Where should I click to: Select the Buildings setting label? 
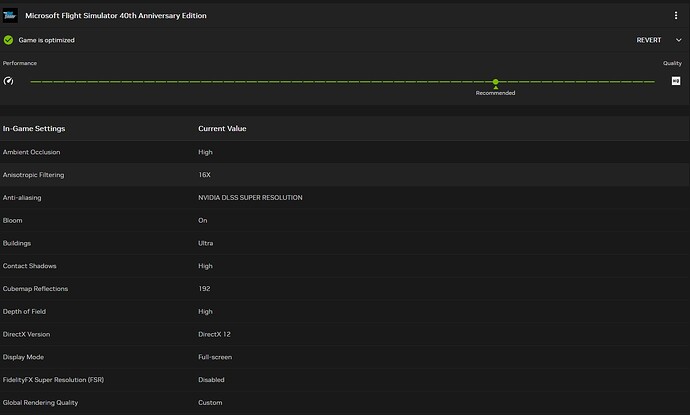click(x=17, y=243)
